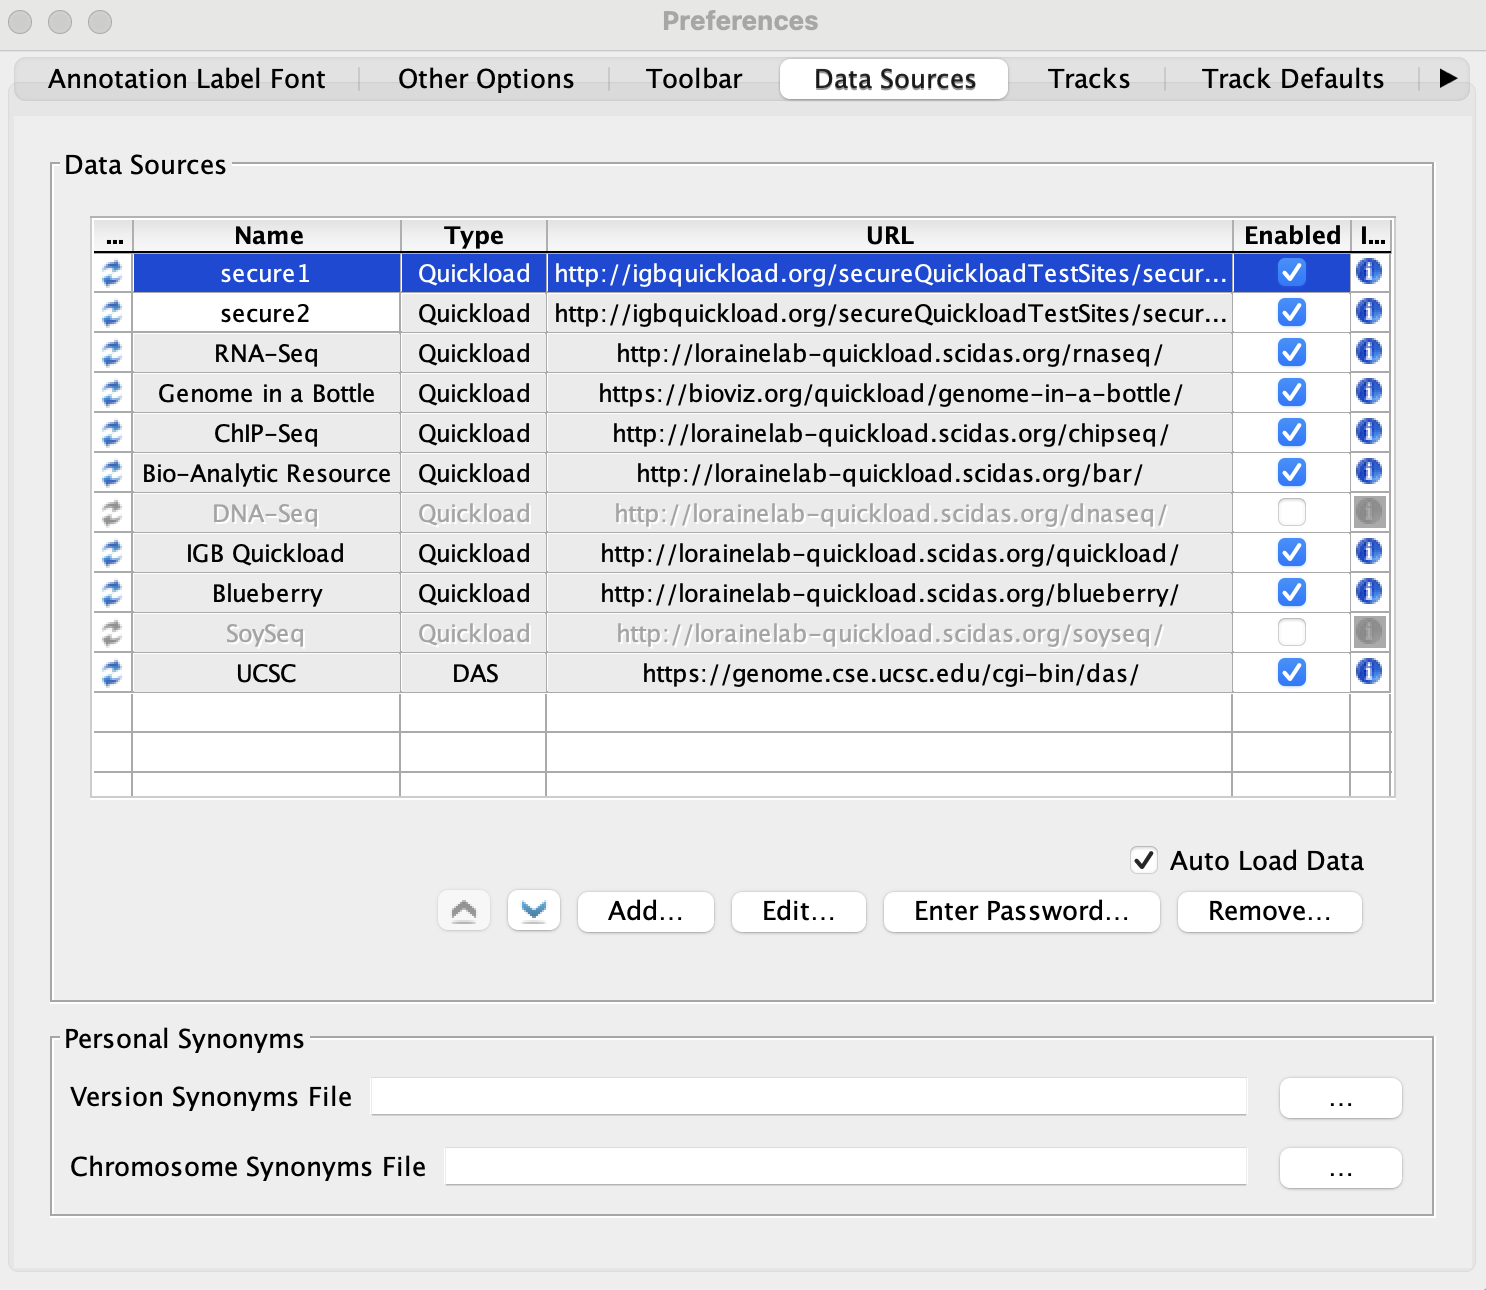Click the Add... button
This screenshot has height=1290, width=1486.
point(646,911)
